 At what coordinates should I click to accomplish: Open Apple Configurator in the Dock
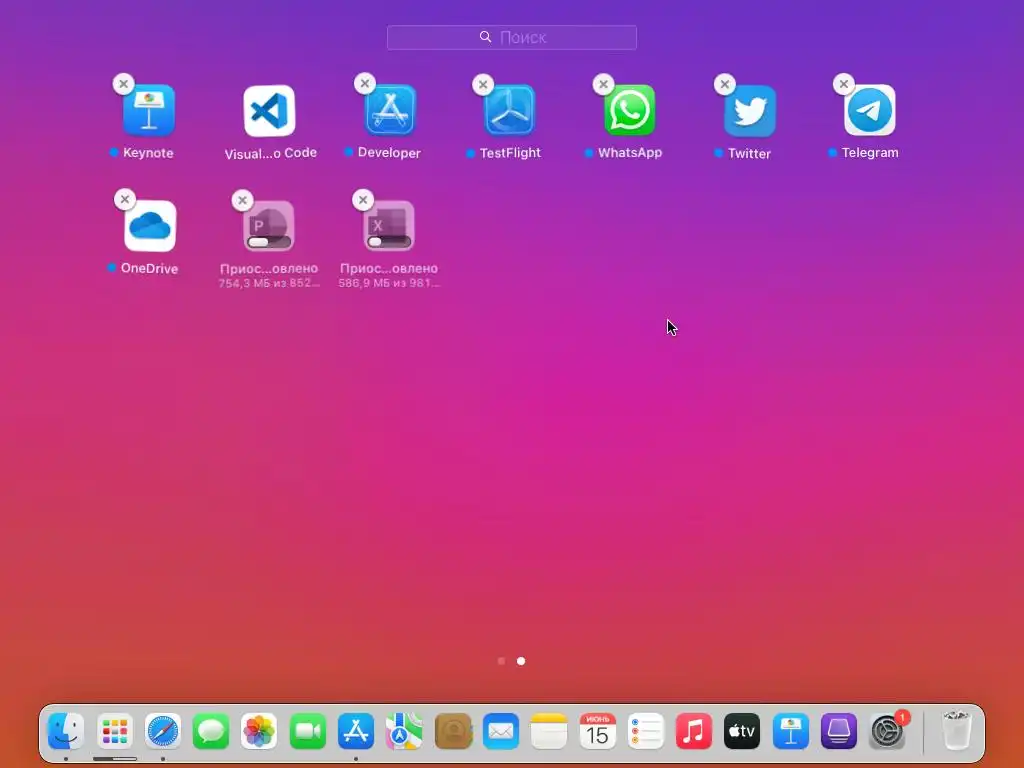839,731
